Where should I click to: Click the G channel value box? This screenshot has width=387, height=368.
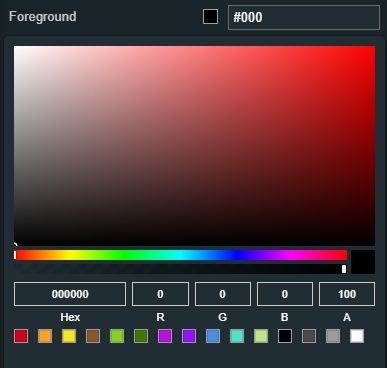pyautogui.click(x=223, y=294)
